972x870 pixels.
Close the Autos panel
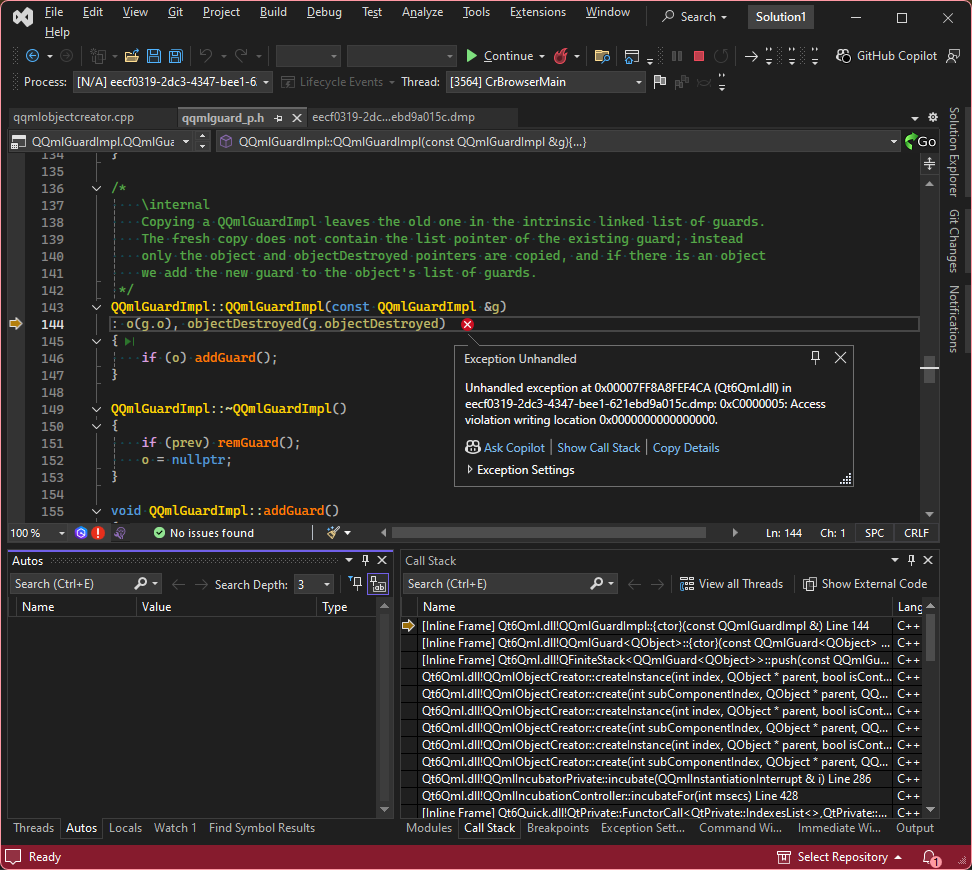[382, 561]
